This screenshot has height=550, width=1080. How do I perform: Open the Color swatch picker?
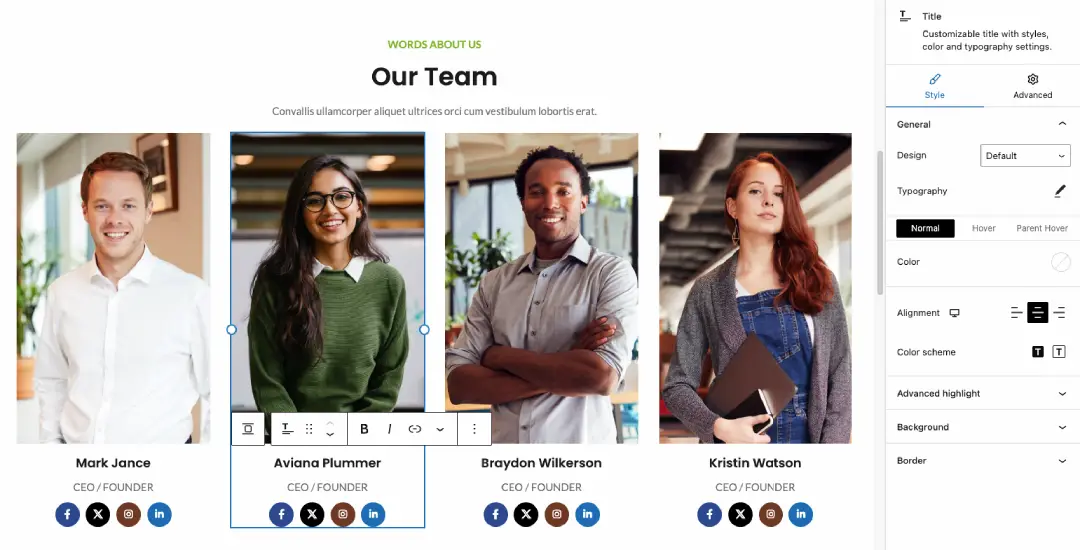pos(1061,262)
